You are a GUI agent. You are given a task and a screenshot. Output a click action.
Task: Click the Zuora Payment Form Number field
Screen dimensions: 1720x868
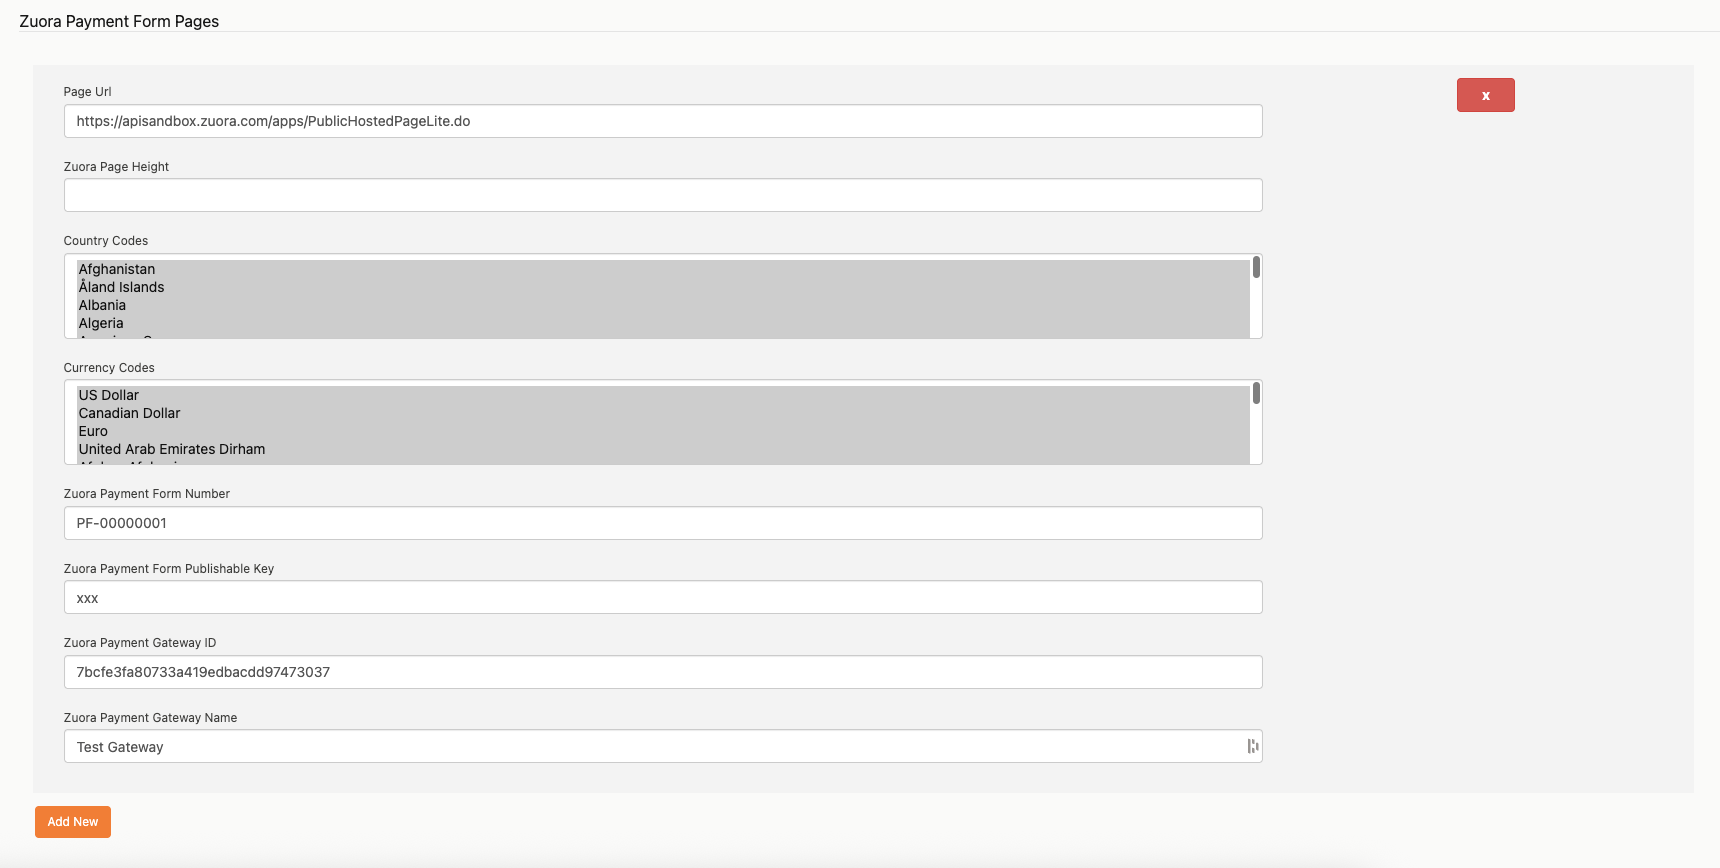(x=662, y=523)
